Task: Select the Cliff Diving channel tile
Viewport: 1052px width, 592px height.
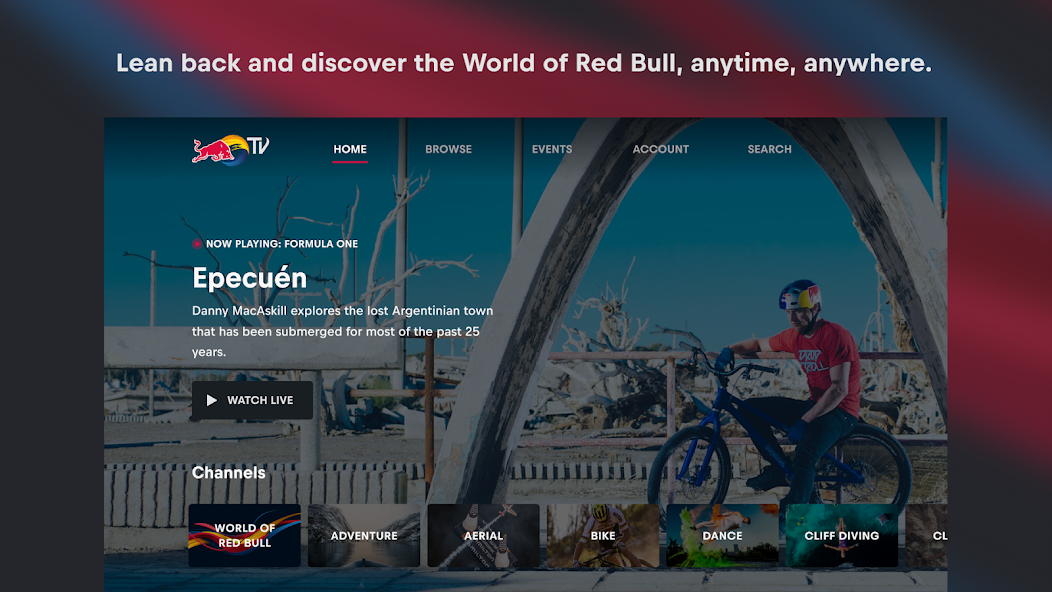Action: coord(841,536)
